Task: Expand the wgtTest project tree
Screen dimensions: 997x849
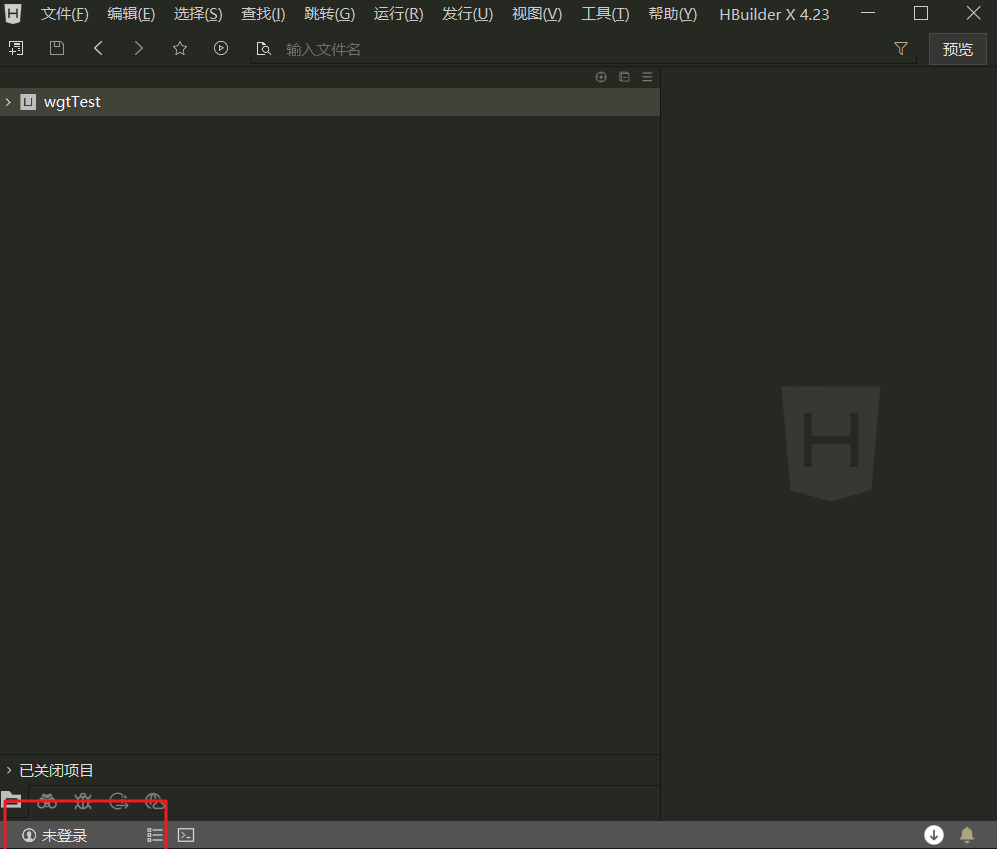Action: tap(8, 102)
